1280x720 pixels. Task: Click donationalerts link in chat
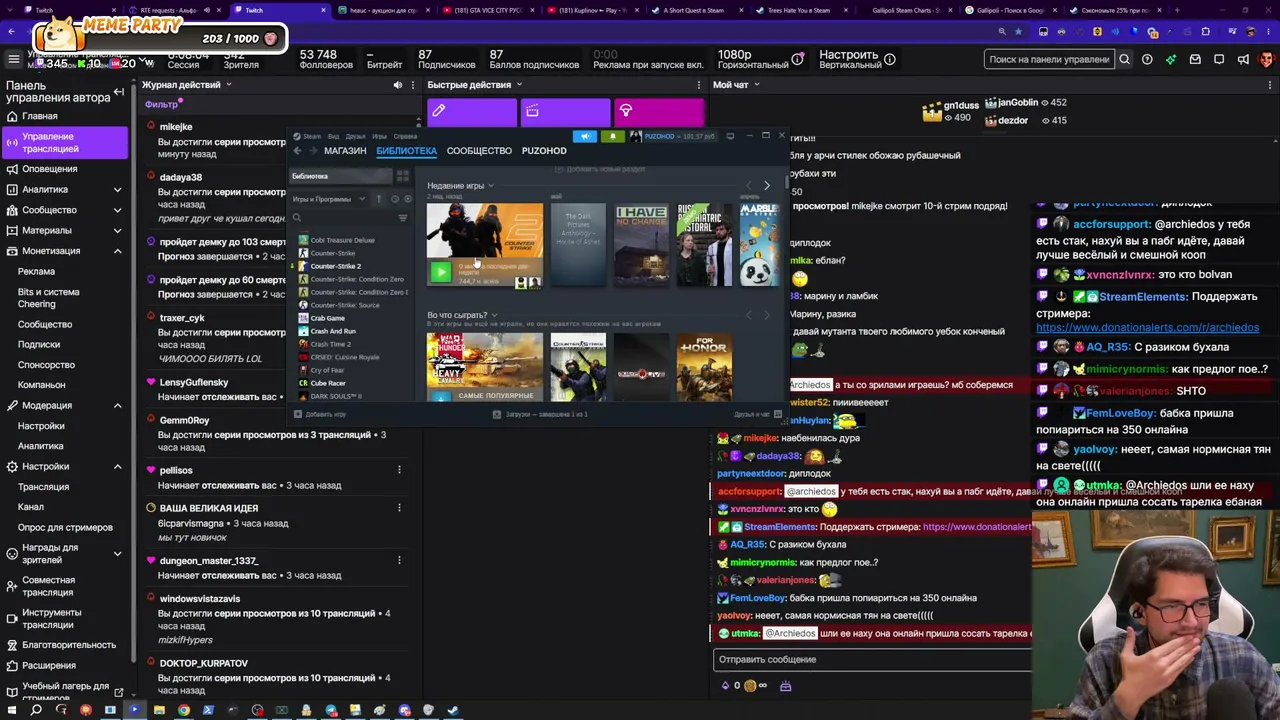click(x=1147, y=328)
